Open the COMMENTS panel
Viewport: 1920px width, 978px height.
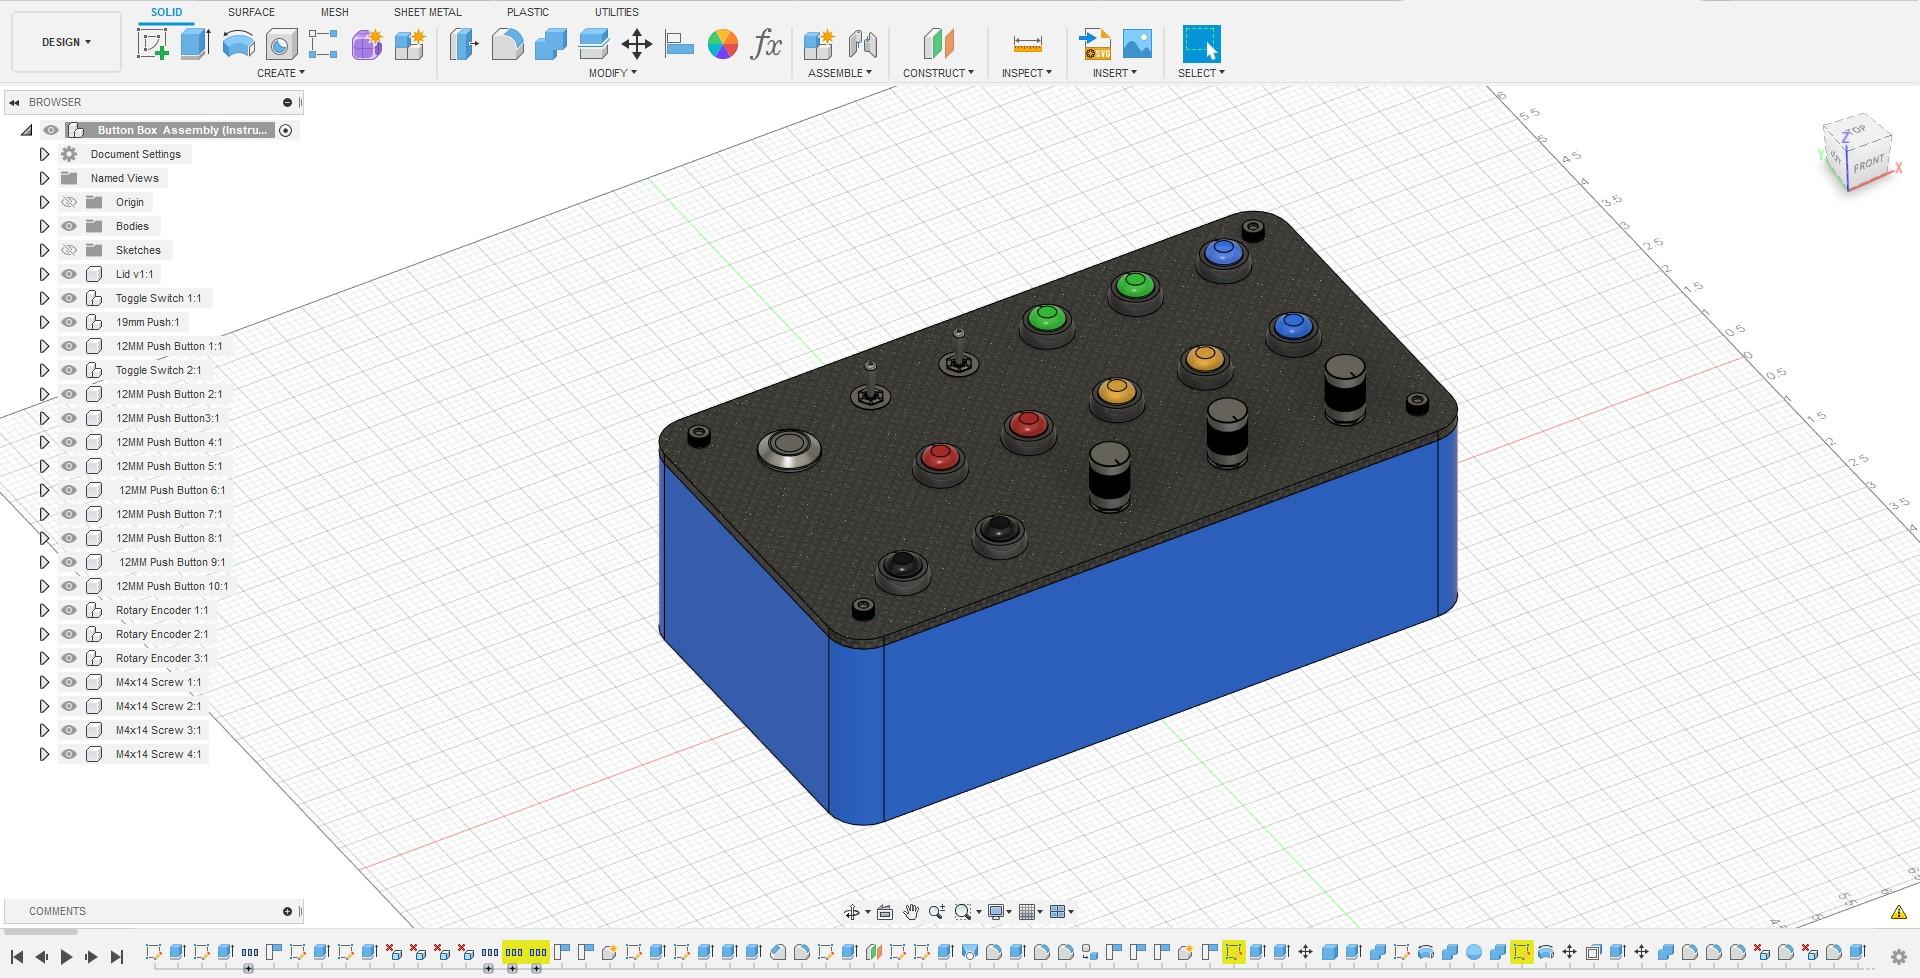57,910
